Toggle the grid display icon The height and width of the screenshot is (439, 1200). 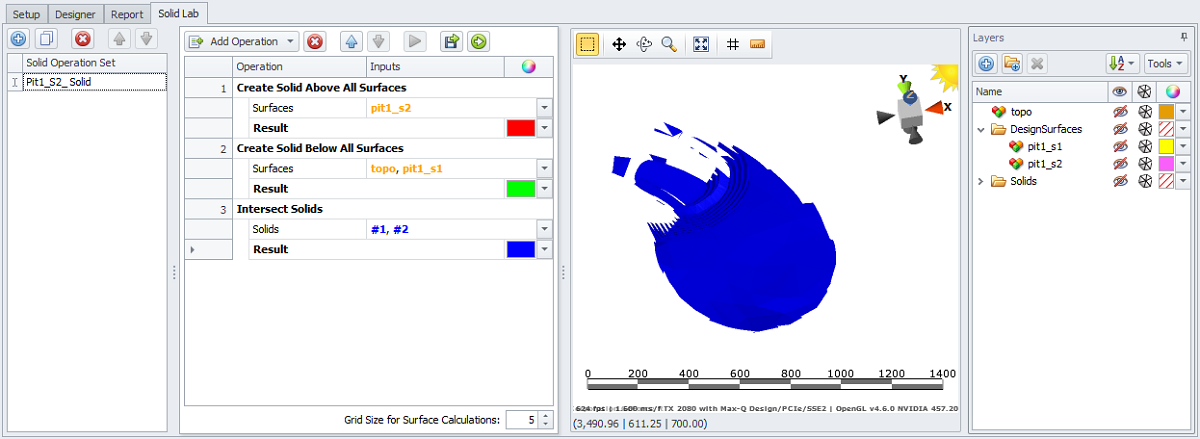[x=733, y=44]
